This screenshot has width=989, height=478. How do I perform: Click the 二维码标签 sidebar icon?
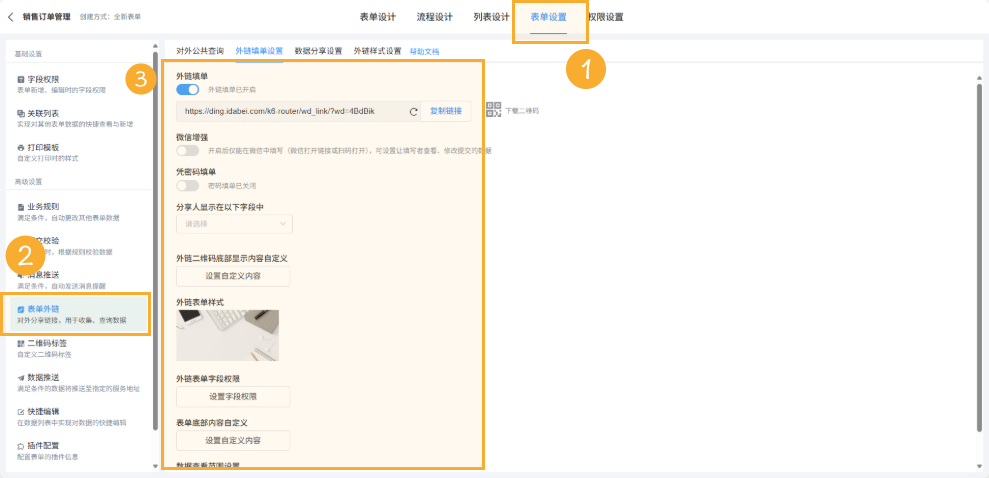(21, 344)
